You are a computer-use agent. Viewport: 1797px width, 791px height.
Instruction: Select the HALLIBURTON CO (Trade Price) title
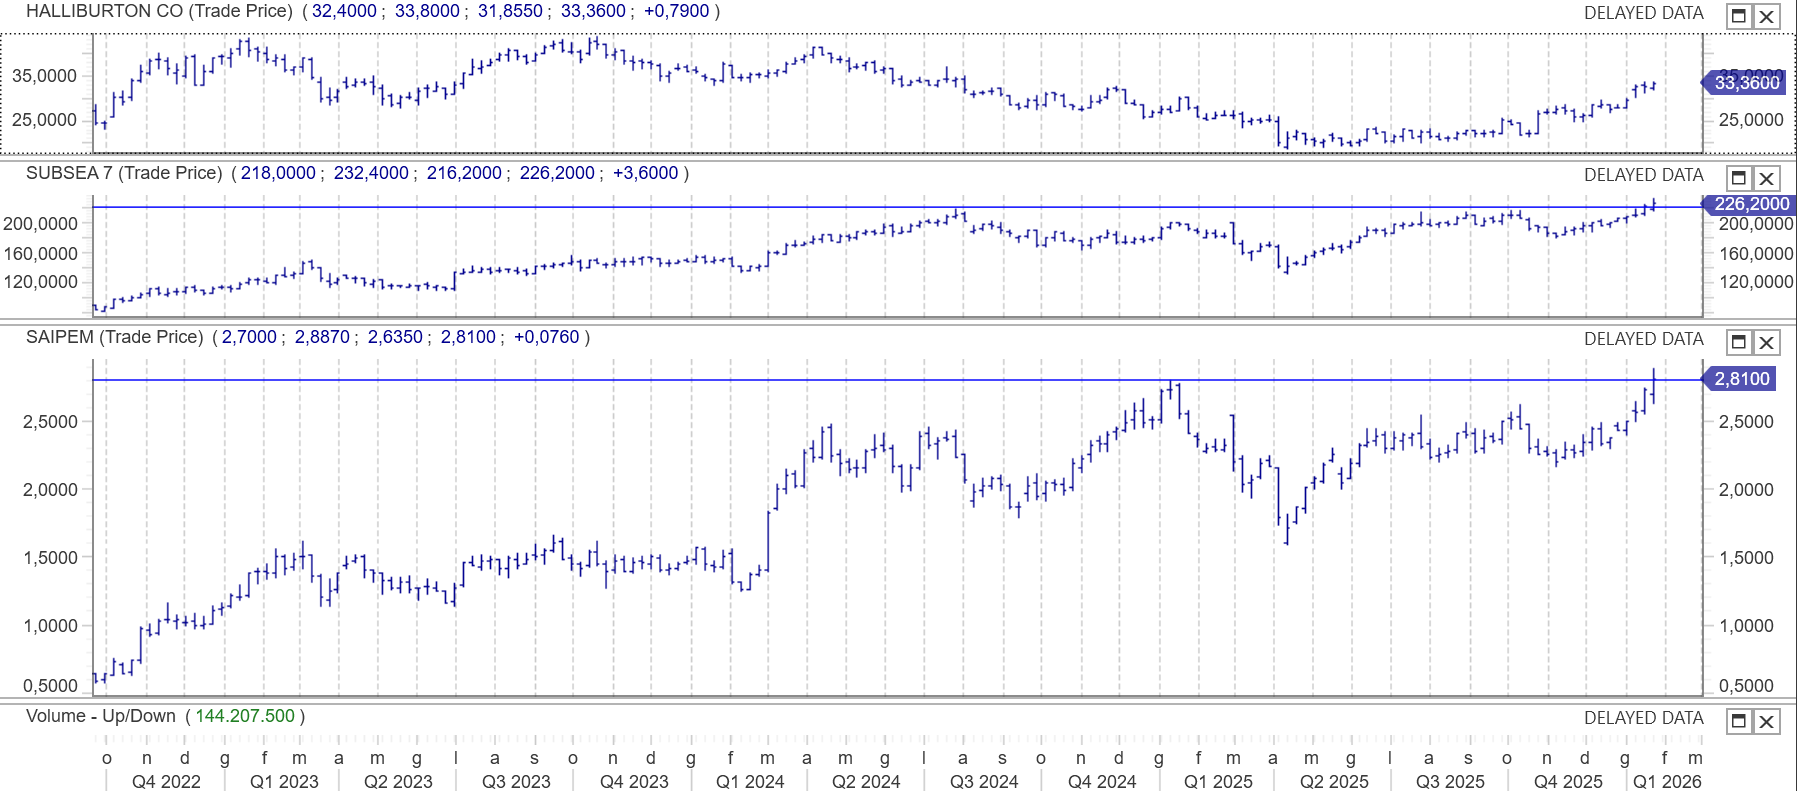[x=159, y=11]
